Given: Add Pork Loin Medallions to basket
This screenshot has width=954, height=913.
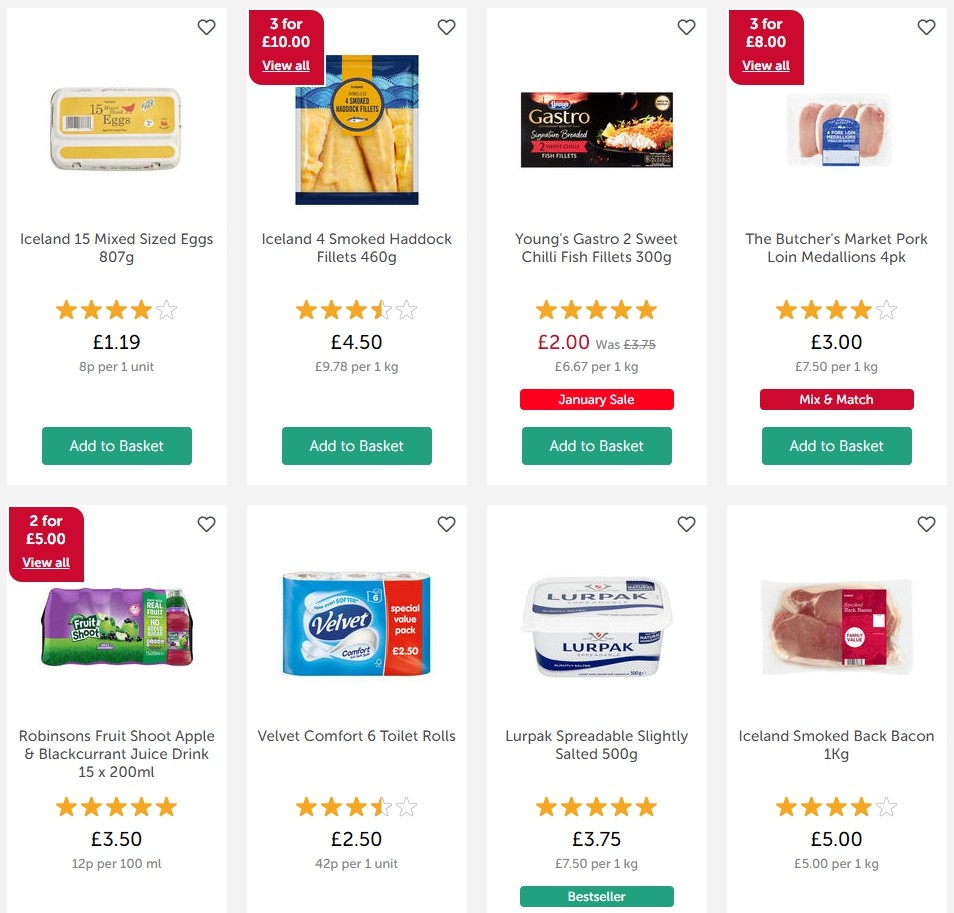Looking at the screenshot, I should tap(836, 446).
